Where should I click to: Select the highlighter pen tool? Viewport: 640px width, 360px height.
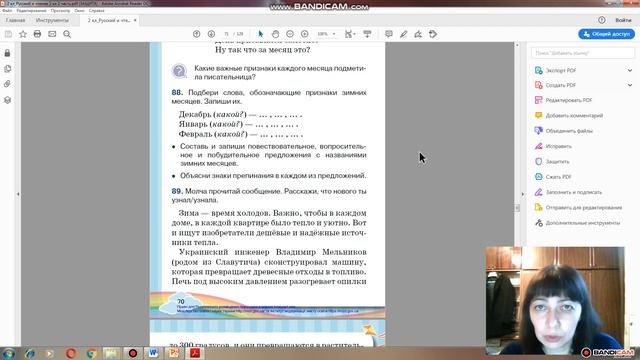pos(403,34)
